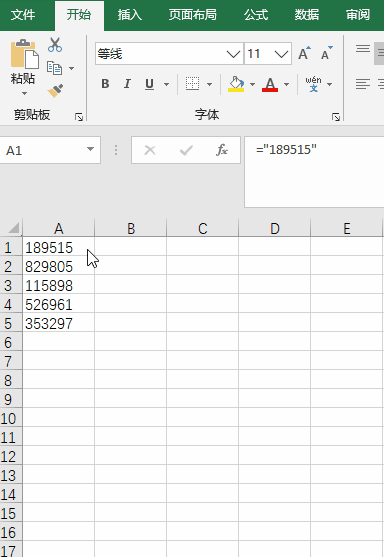Select column E header
This screenshot has width=384, height=557.
347,228
